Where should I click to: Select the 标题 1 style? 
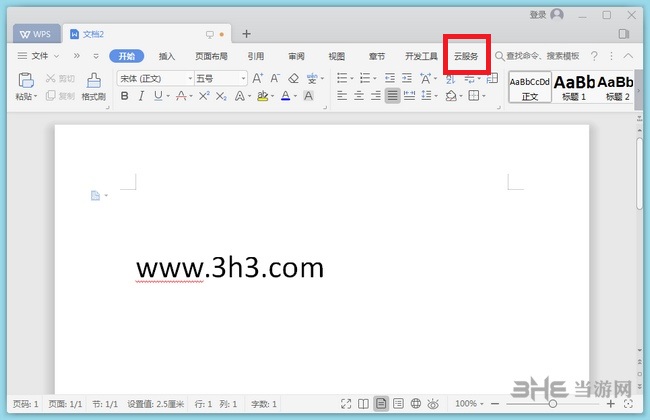tap(574, 87)
